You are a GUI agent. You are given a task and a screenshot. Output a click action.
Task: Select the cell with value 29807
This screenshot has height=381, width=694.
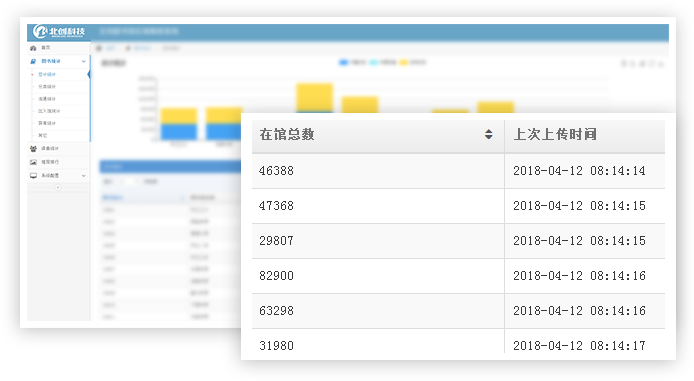[x=378, y=241]
